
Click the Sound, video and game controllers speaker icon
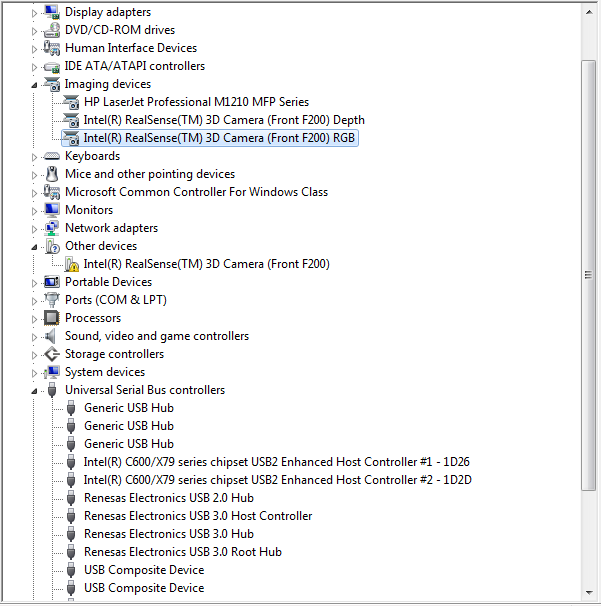click(x=52, y=336)
